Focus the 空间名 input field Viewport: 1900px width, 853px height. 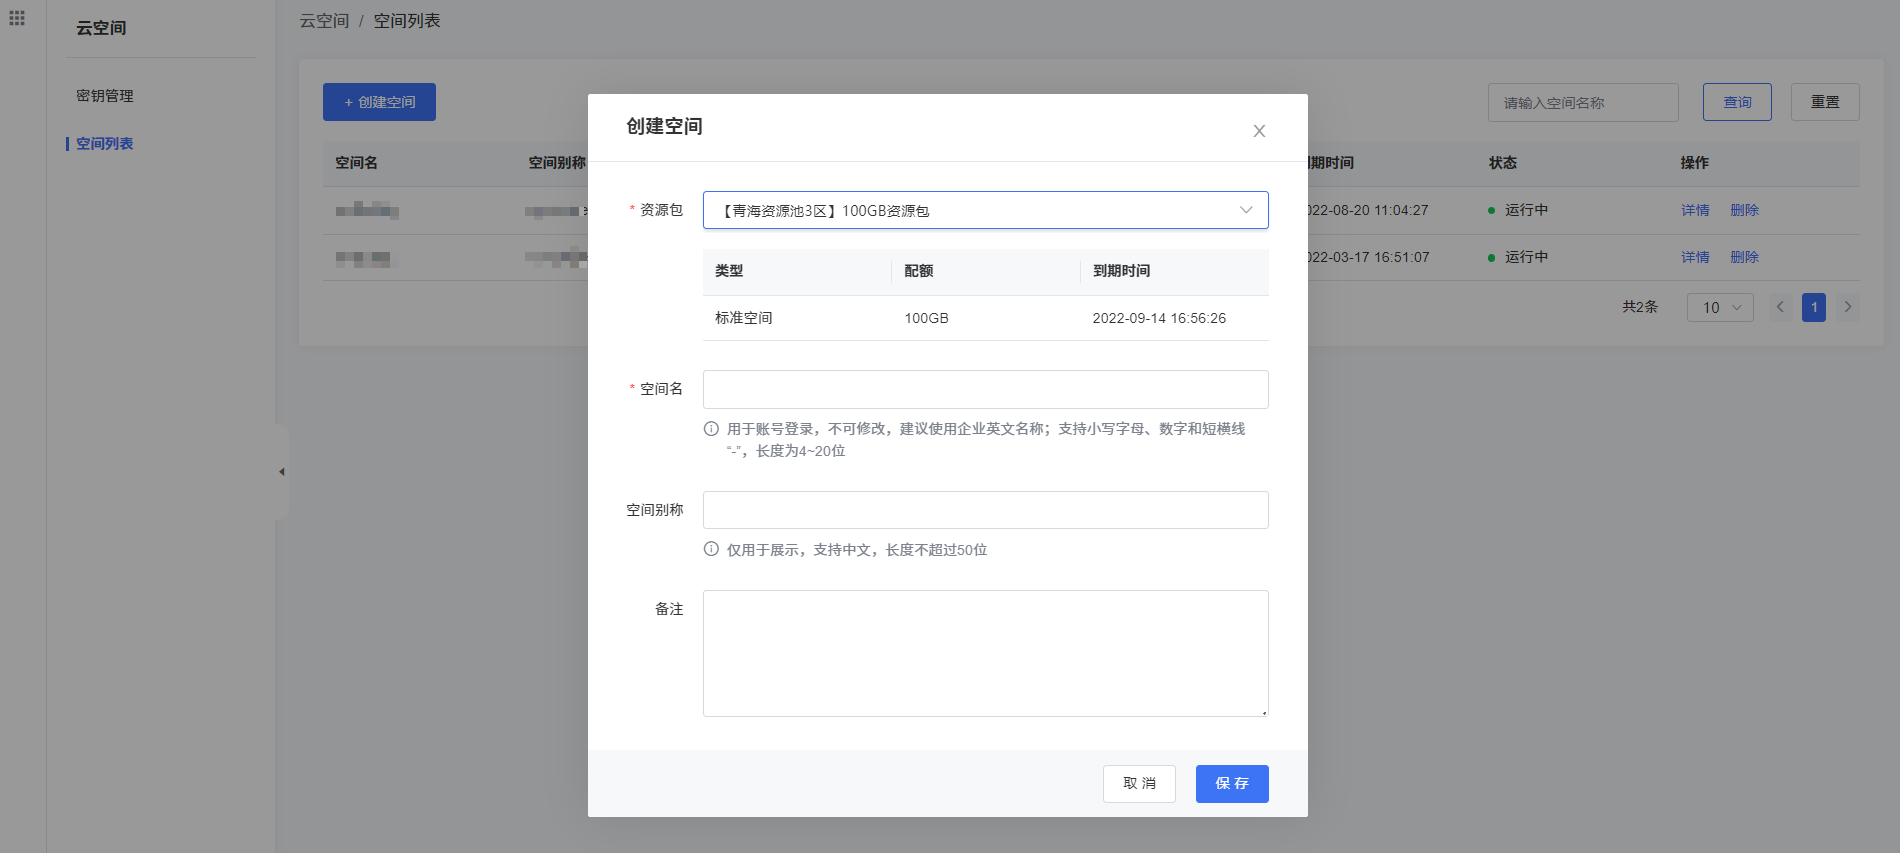[x=985, y=389]
